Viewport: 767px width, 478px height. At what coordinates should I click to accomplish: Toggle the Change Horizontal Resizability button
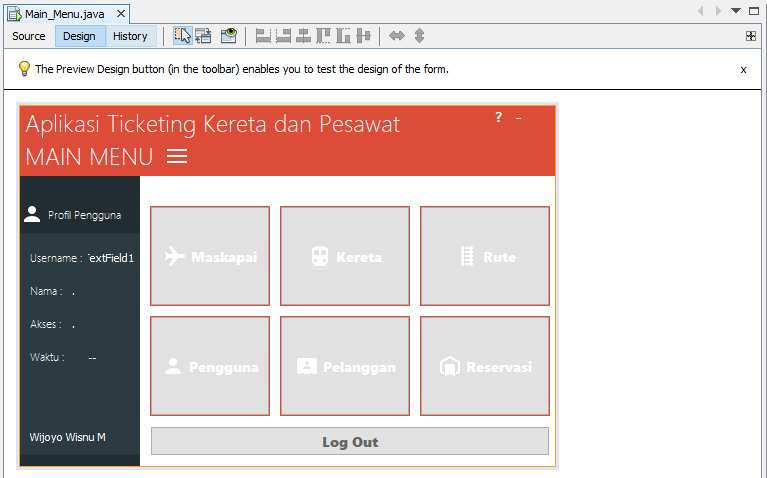(397, 36)
